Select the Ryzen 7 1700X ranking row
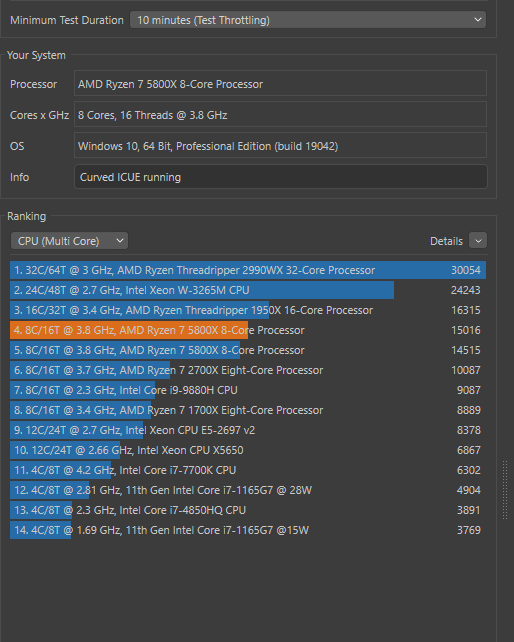Screen dimensions: 514x642 [x=248, y=410]
